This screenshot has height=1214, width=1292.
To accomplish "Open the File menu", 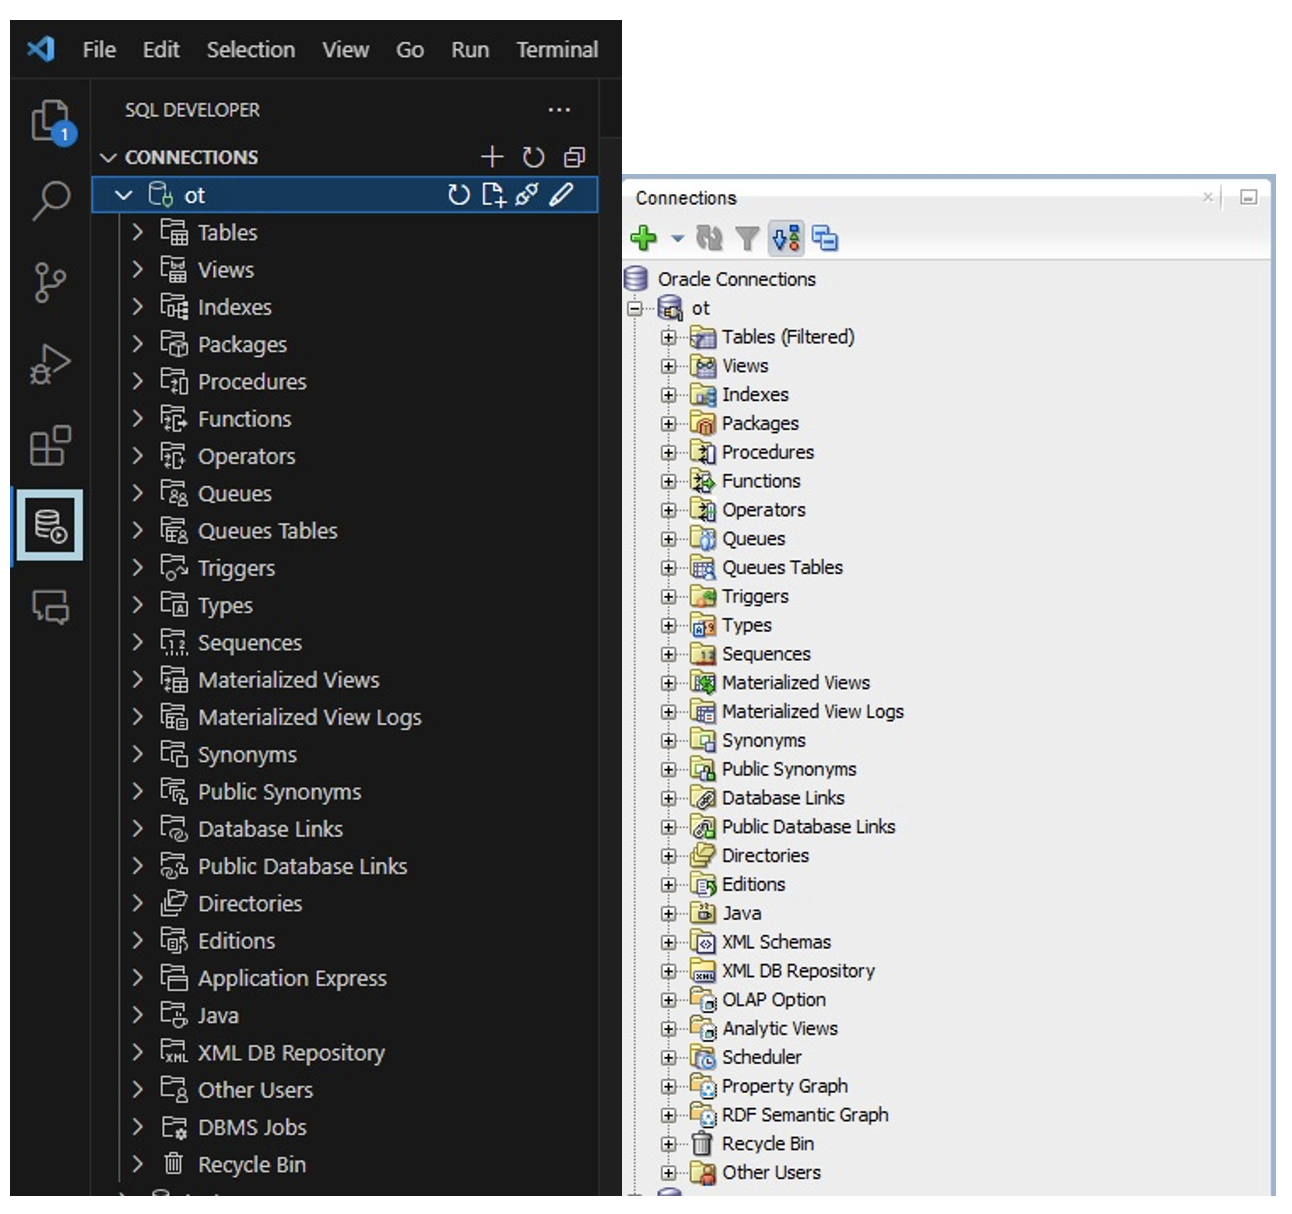I will pos(99,49).
